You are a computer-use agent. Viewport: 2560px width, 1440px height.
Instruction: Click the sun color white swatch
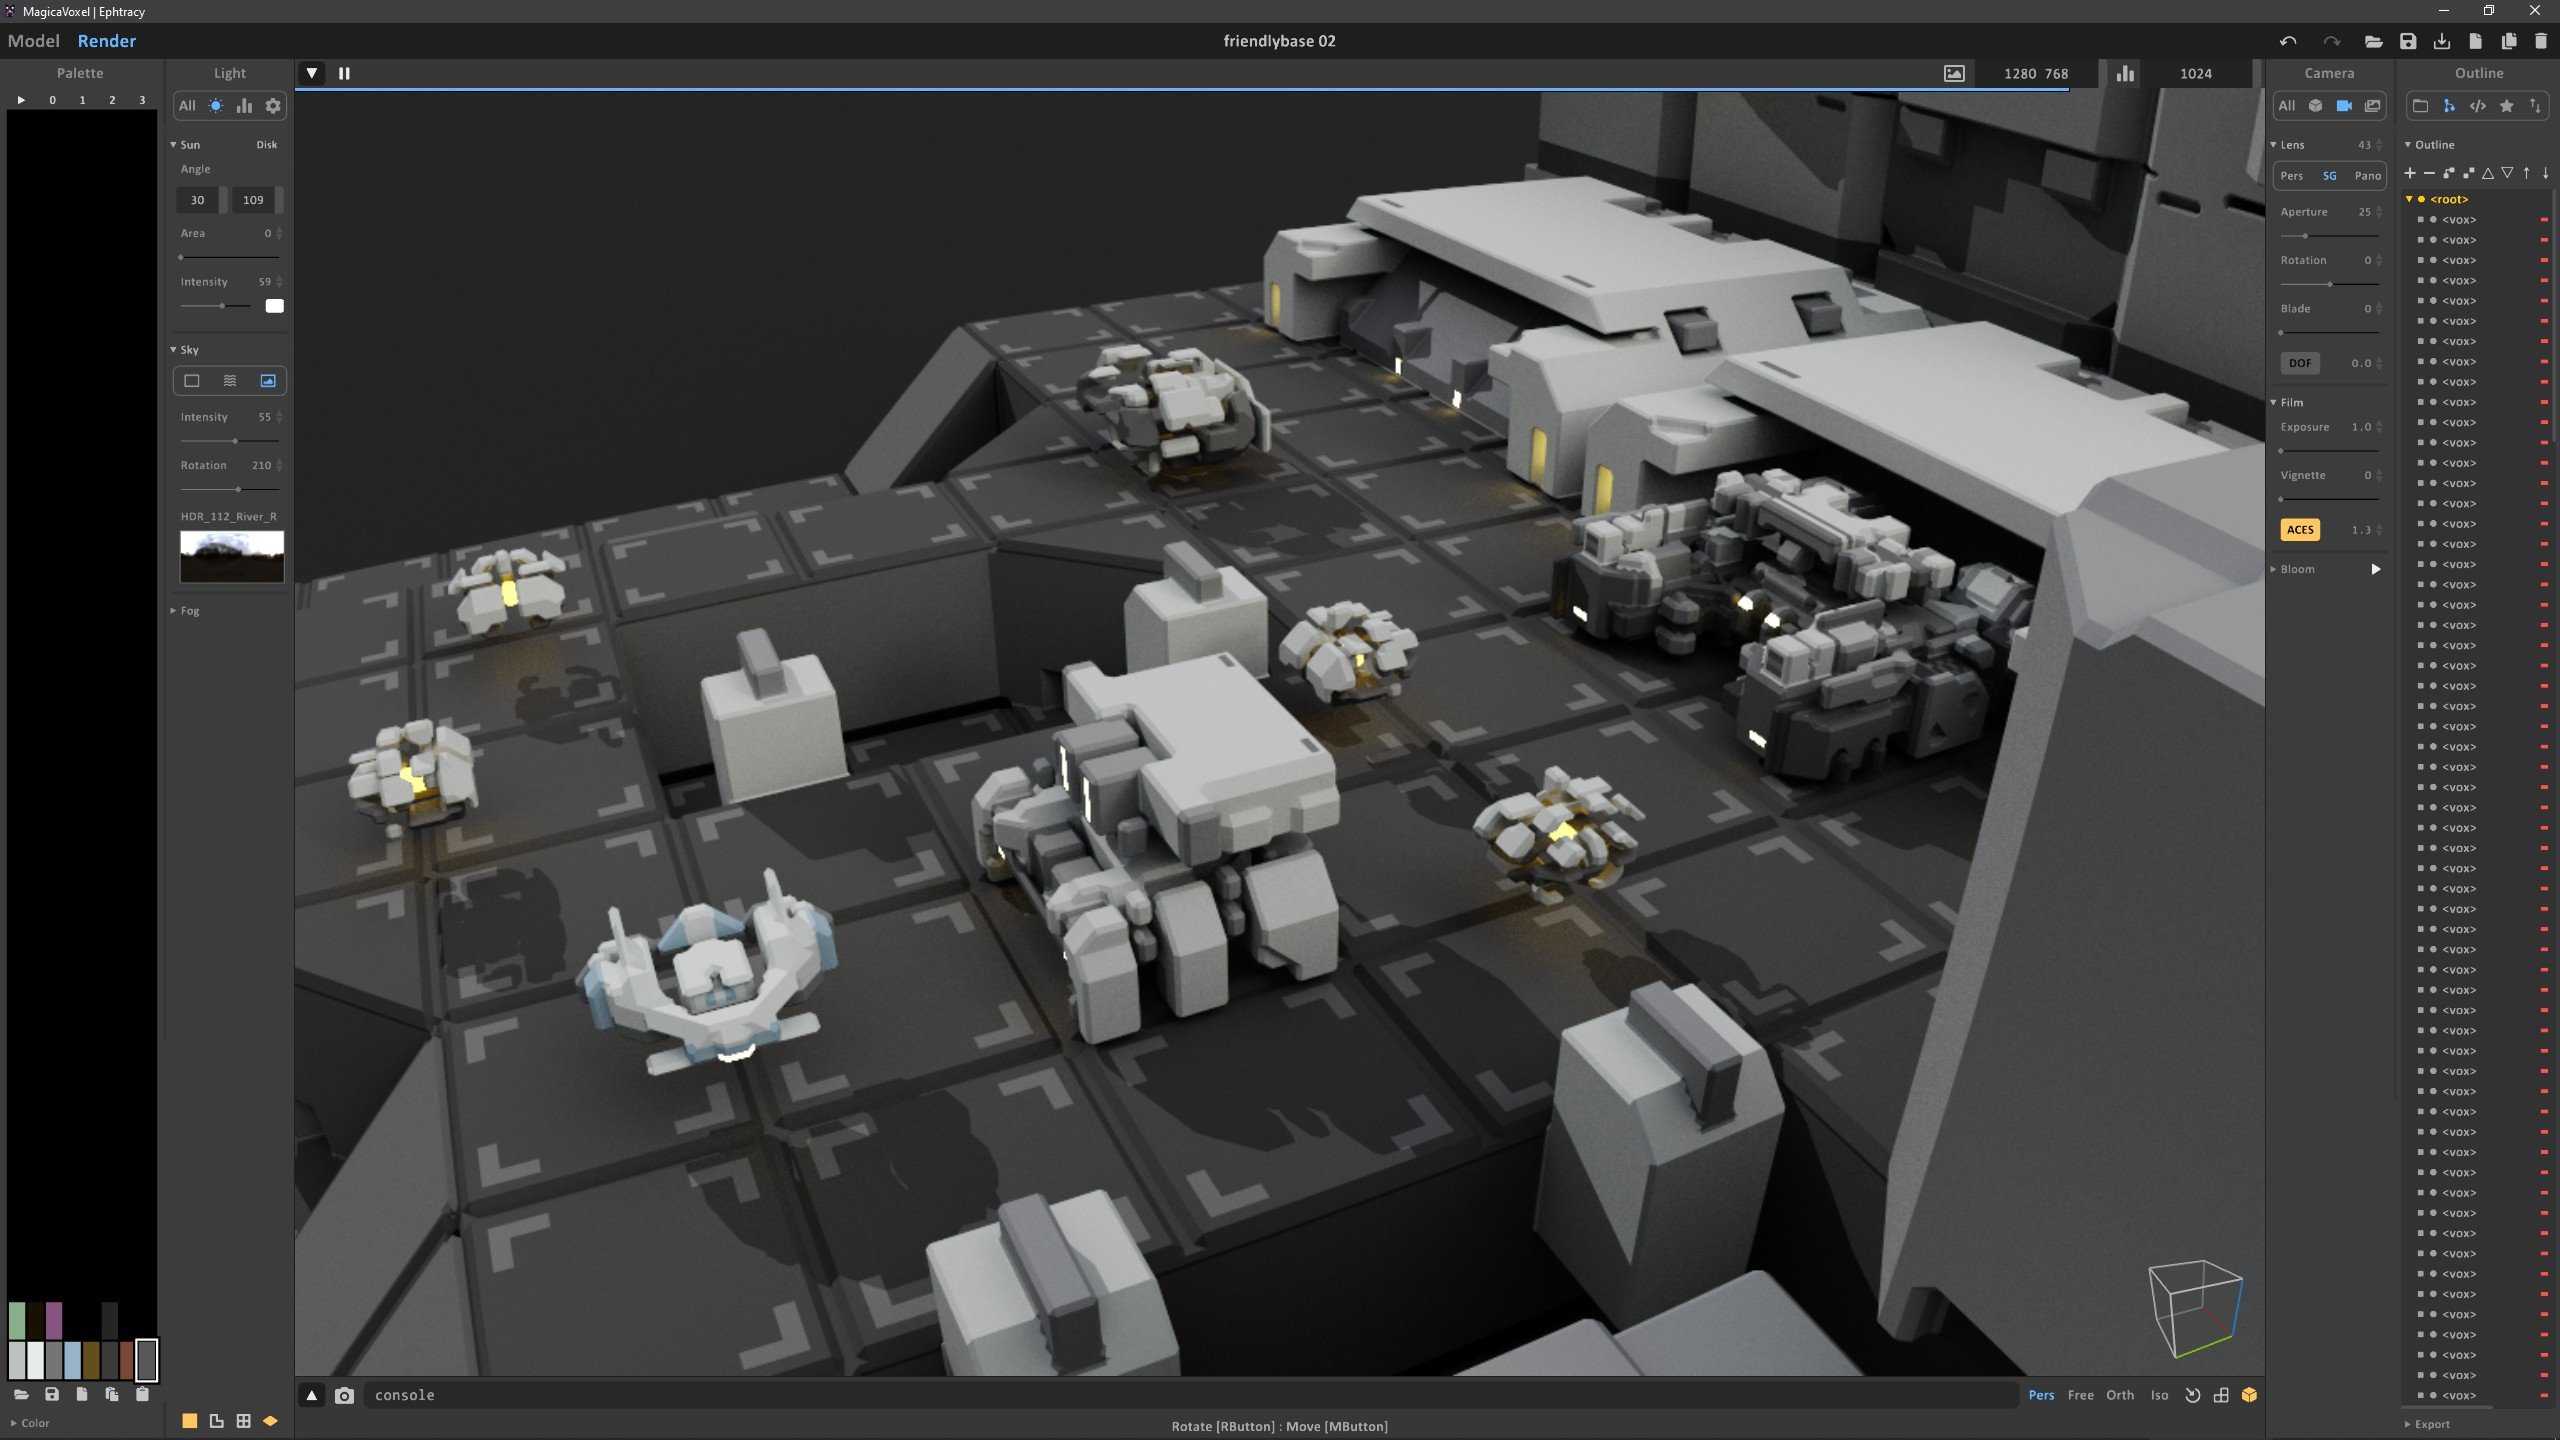coord(274,306)
